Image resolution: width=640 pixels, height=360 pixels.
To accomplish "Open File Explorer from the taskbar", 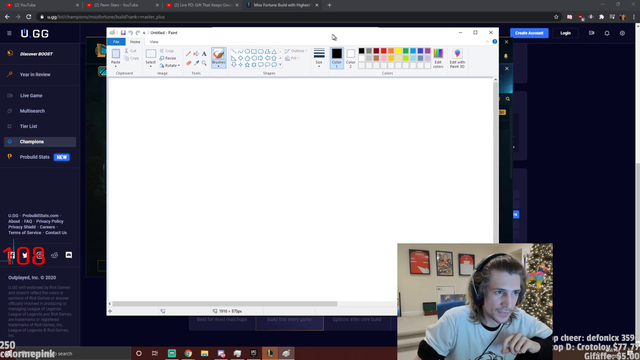I will (204, 353).
